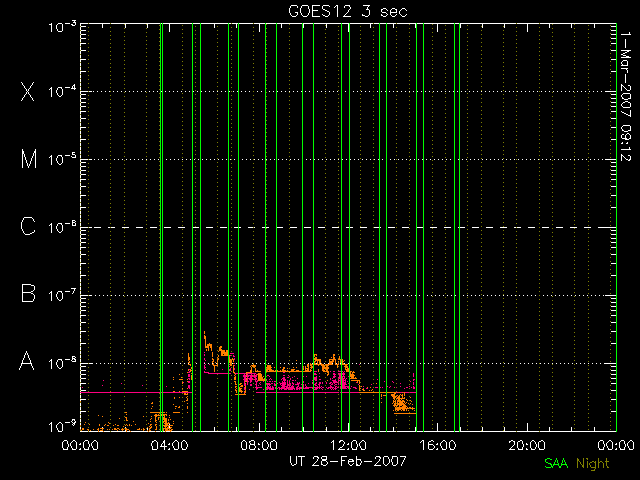Screen dimensions: 640x480
Task: Select the B flare class label
Action: click(28, 293)
